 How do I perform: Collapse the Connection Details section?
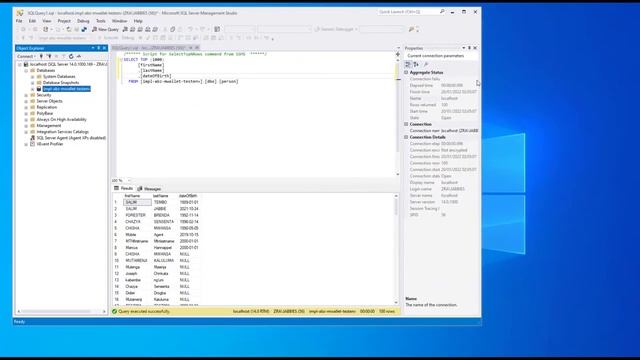click(x=406, y=137)
